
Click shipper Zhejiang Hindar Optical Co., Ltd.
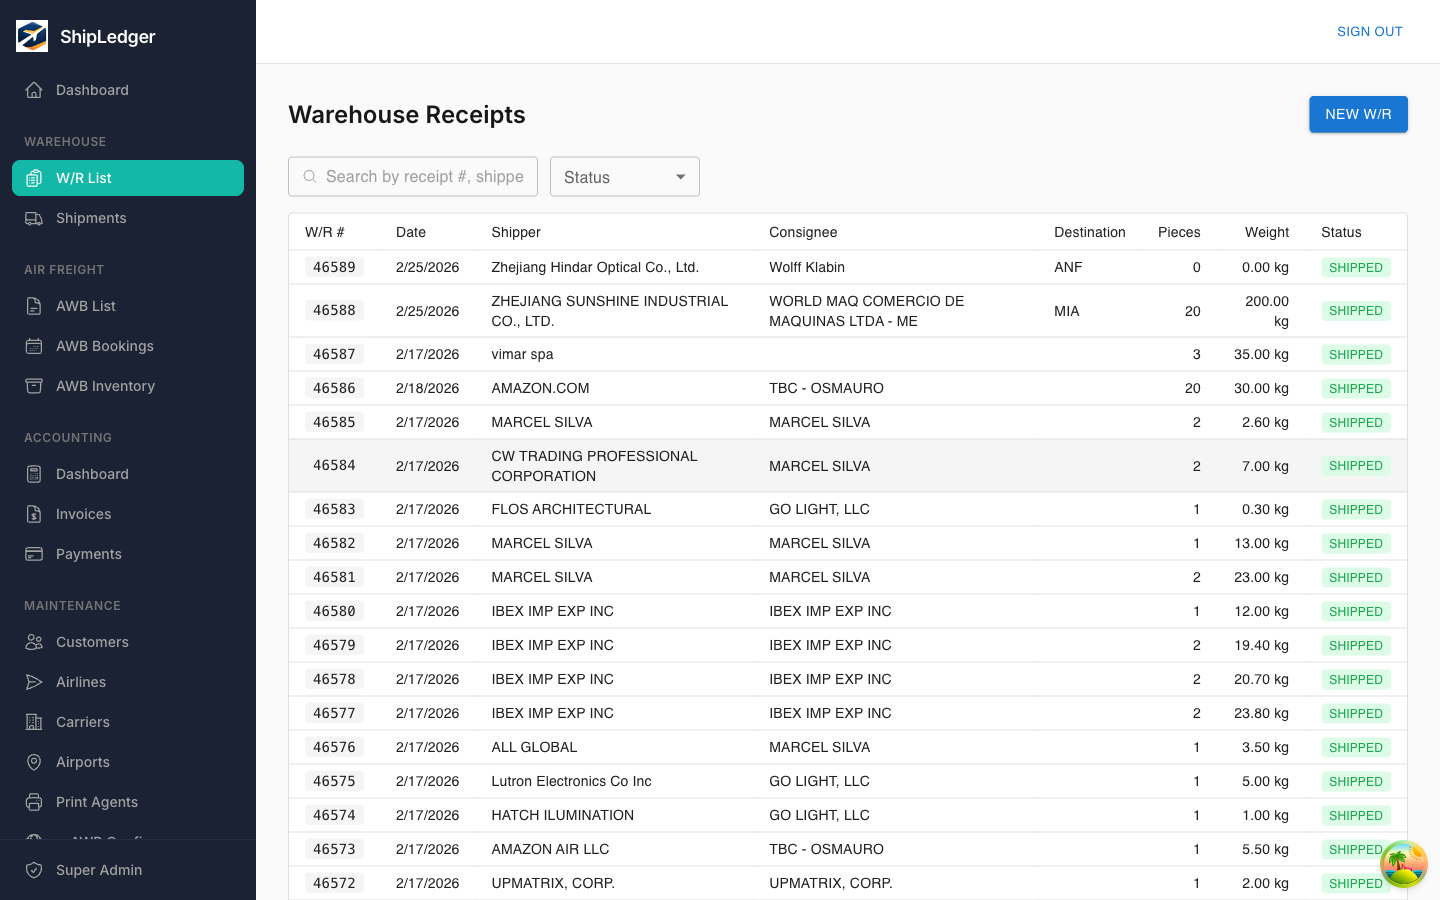tap(595, 267)
